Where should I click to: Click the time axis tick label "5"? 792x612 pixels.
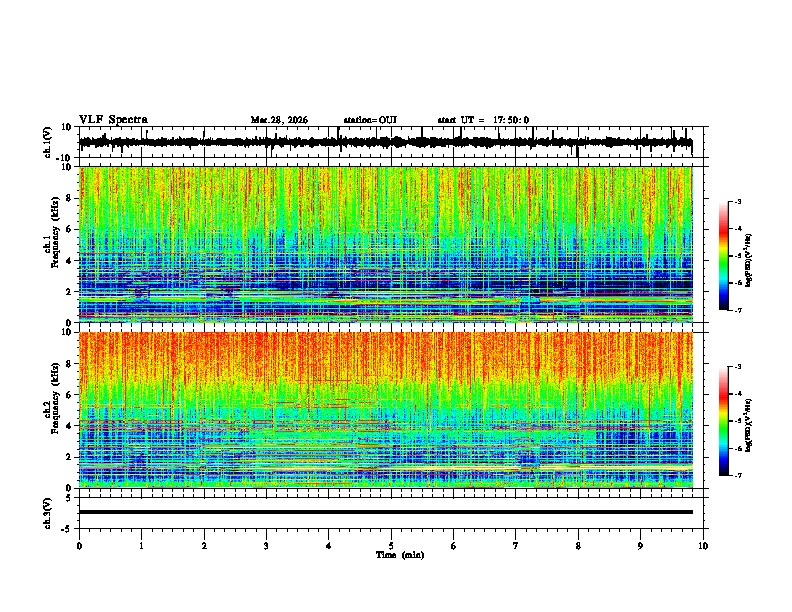click(x=391, y=546)
